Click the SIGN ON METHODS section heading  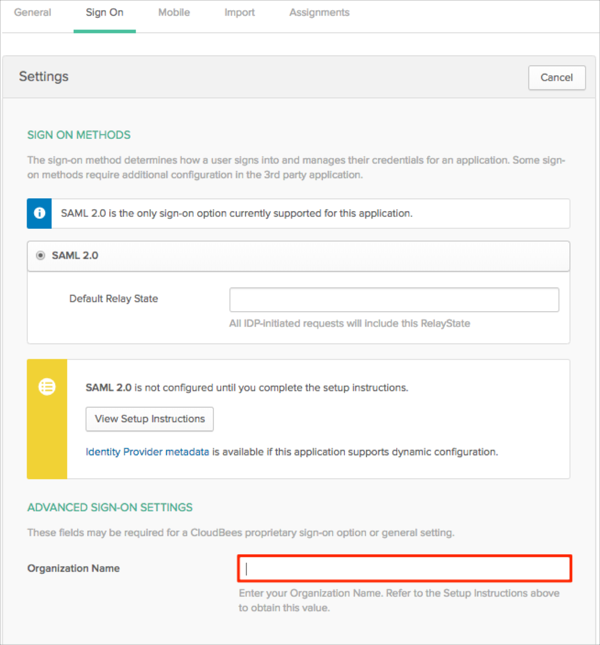point(79,135)
